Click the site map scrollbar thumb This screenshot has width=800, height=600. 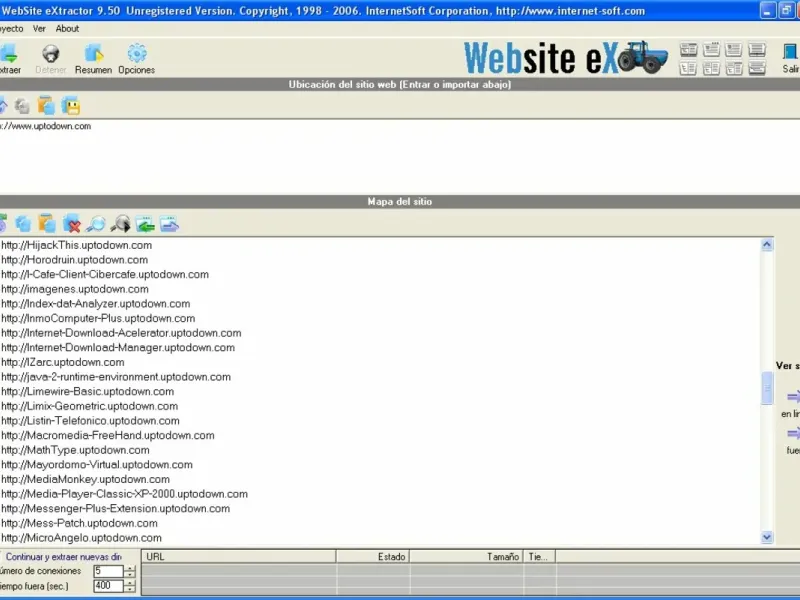coord(767,388)
